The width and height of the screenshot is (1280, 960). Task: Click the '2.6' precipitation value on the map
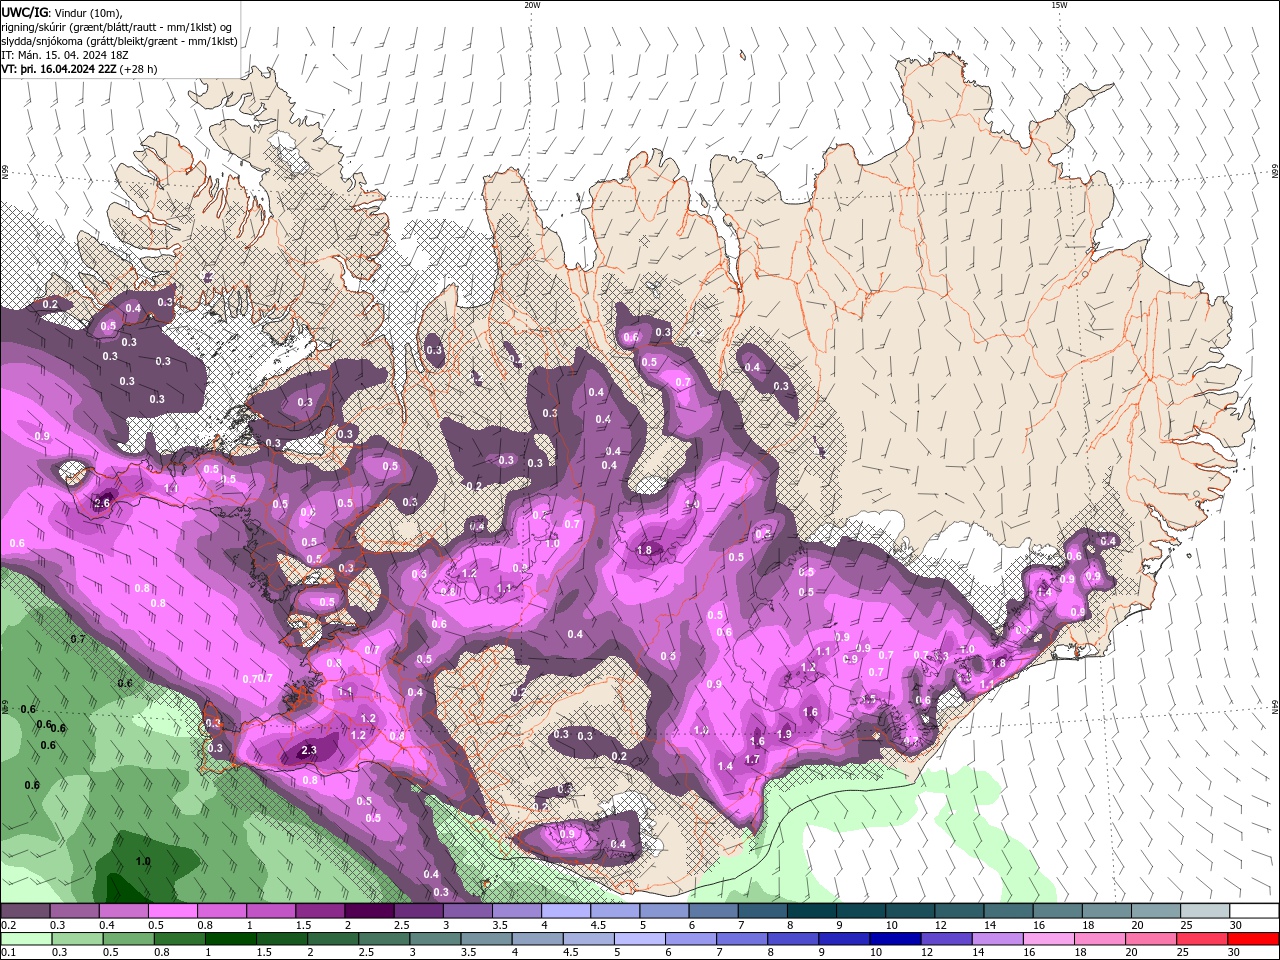click(101, 503)
